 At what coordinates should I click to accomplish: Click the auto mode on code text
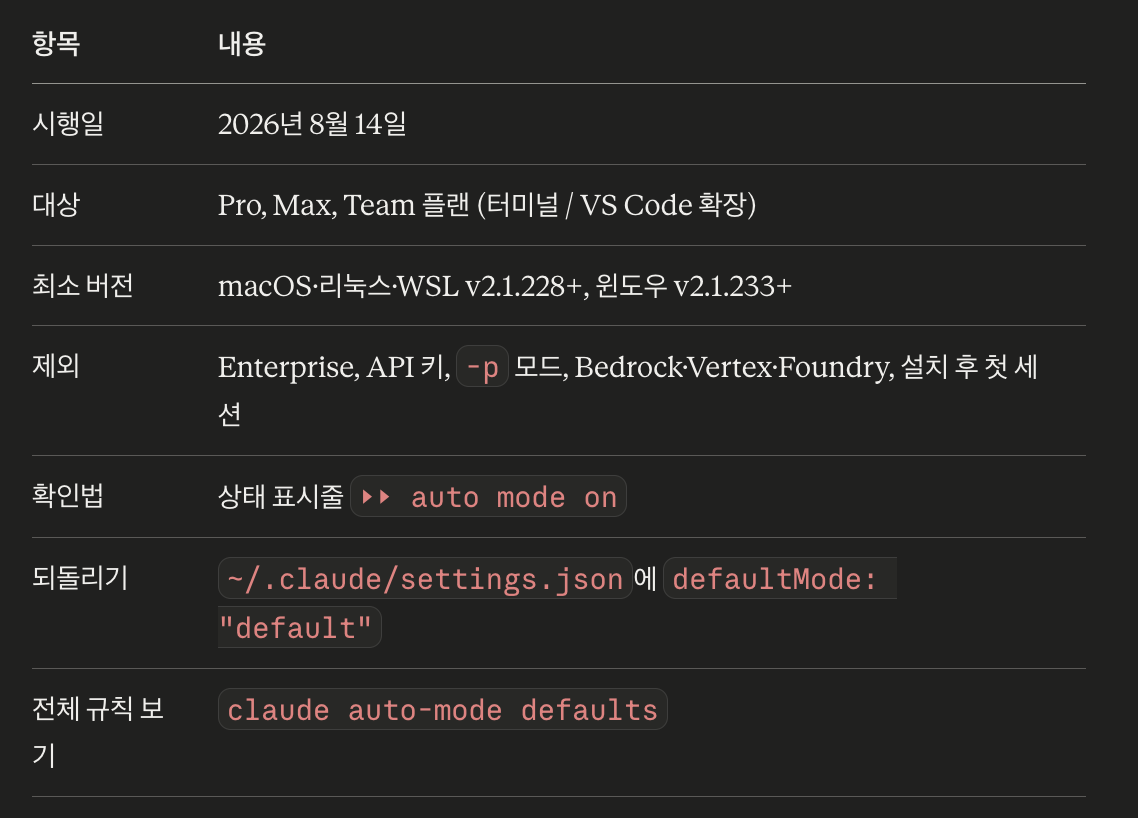click(x=514, y=498)
